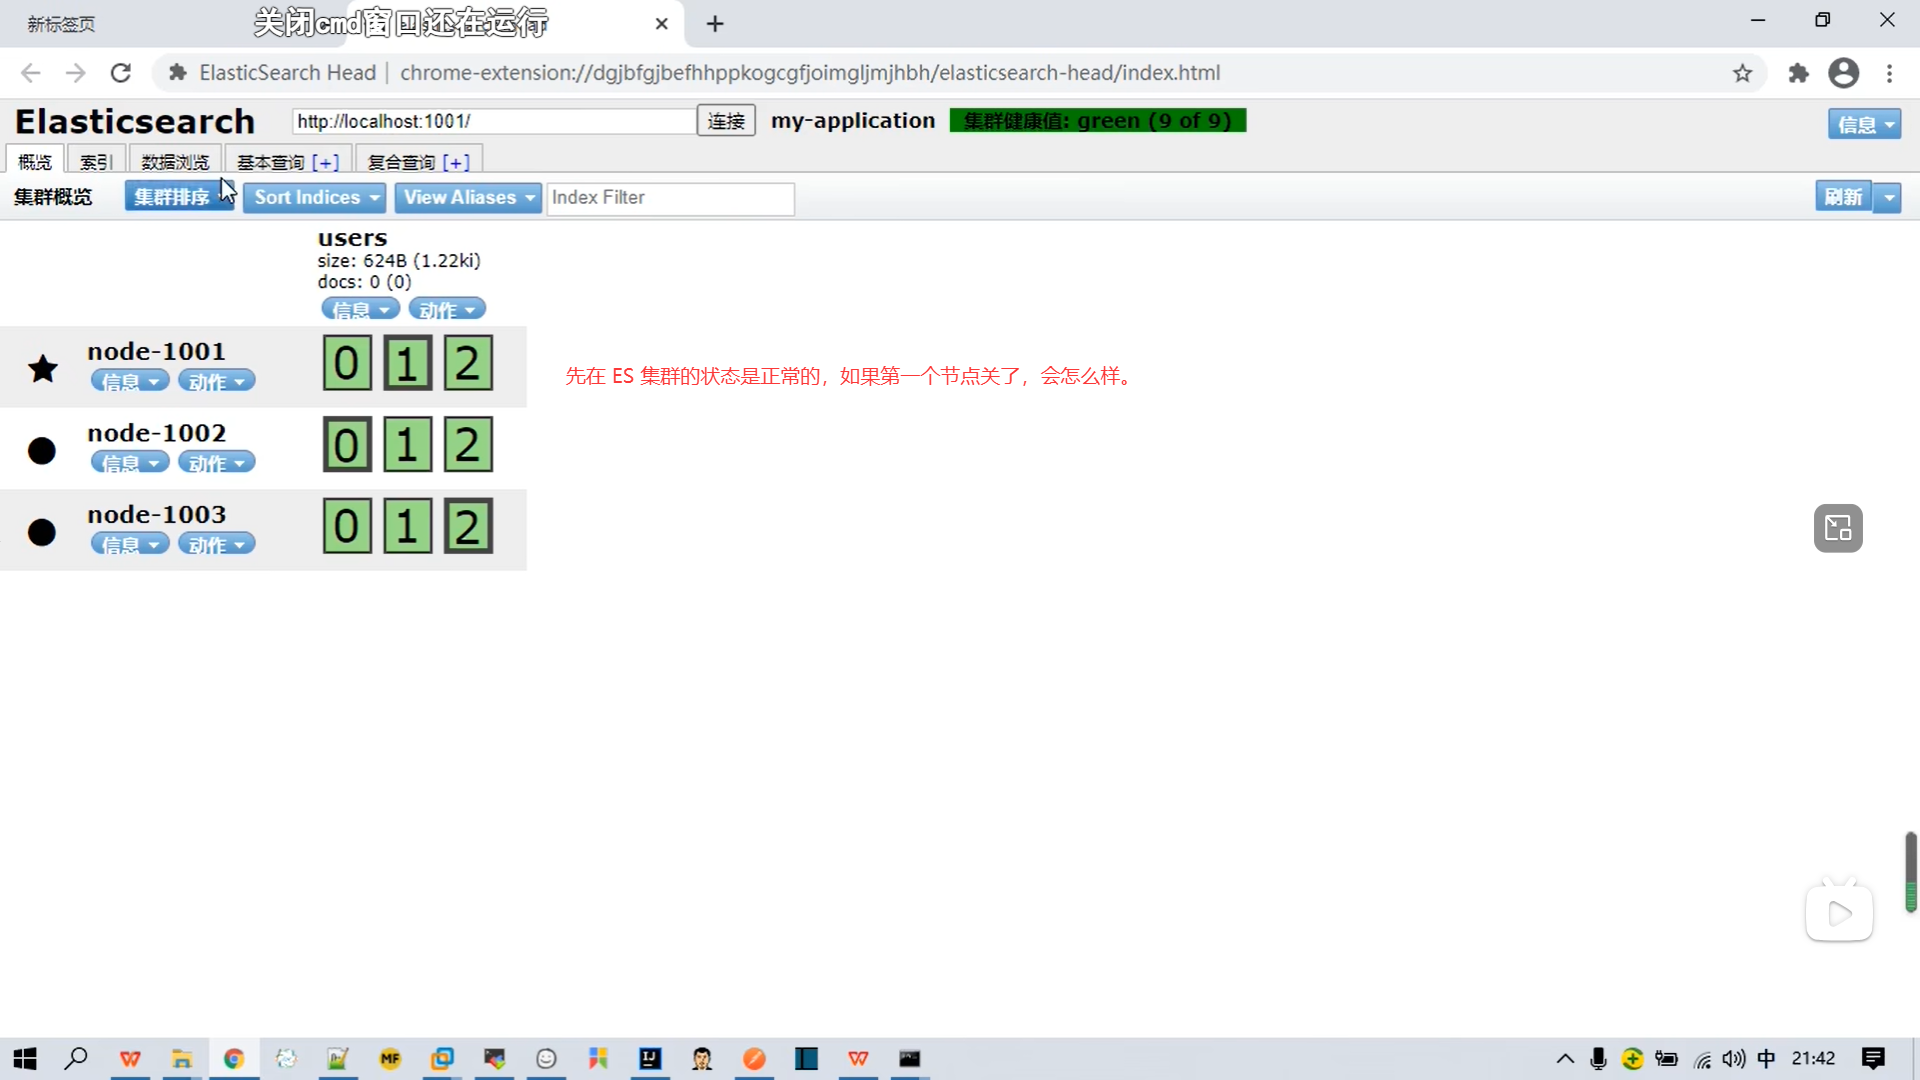Open Chrome extensions puzzle icon
This screenshot has width=1920, height=1080.
(x=1798, y=73)
